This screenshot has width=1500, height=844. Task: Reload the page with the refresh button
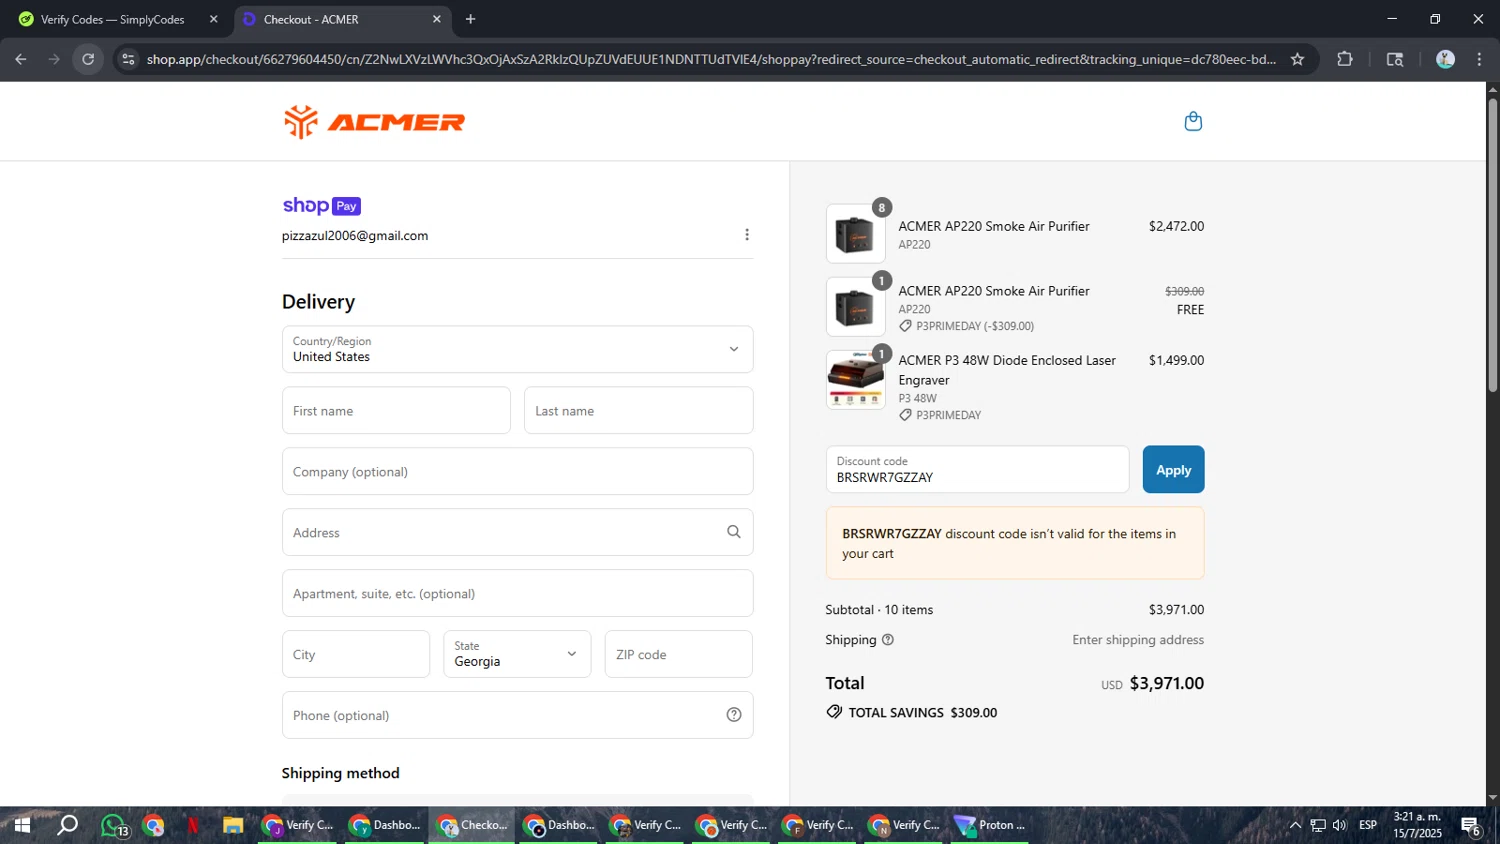pos(88,59)
